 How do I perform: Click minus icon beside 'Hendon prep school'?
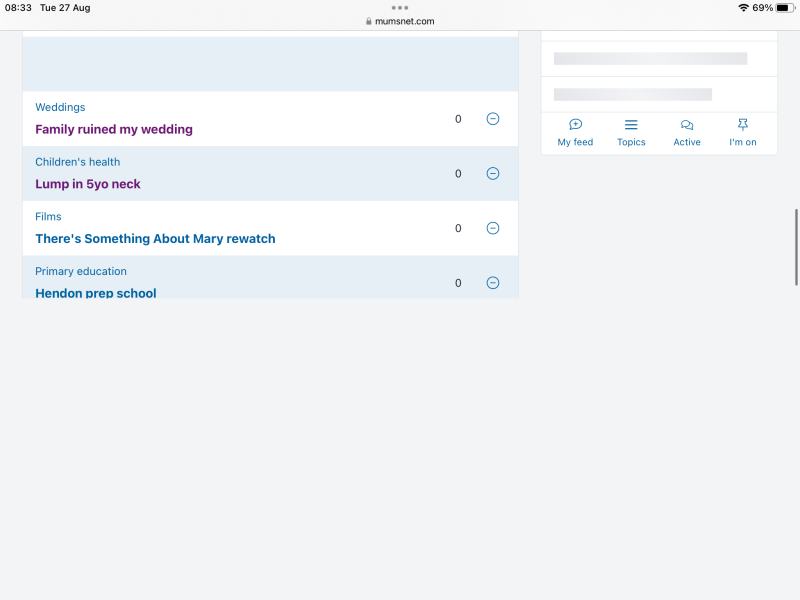tap(492, 283)
